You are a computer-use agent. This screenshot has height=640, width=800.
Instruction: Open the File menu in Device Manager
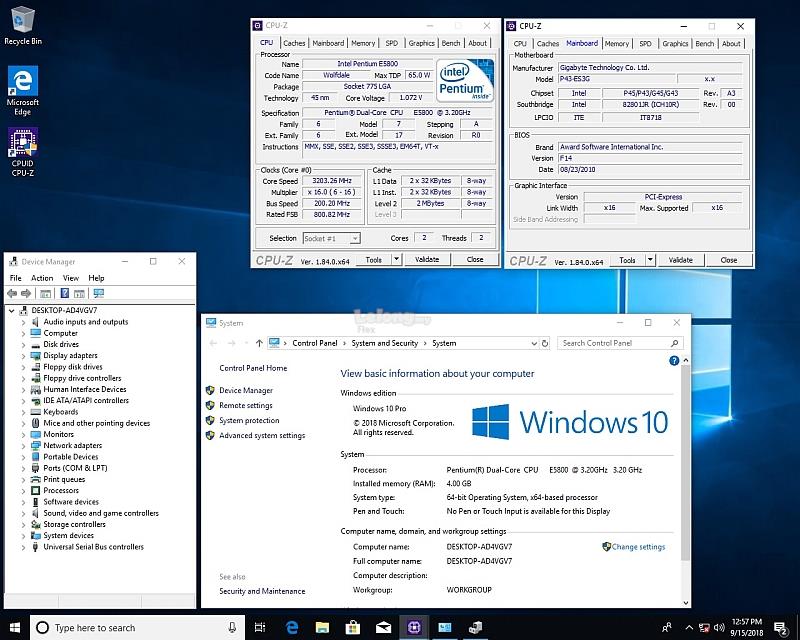click(x=16, y=278)
